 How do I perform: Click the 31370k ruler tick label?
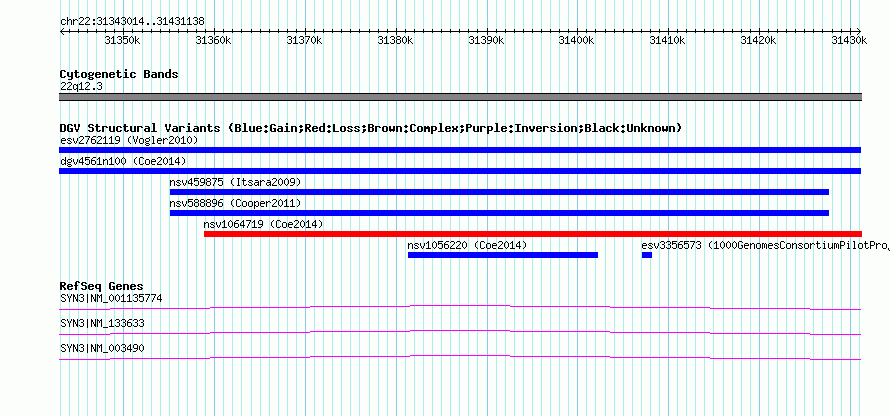coord(304,40)
